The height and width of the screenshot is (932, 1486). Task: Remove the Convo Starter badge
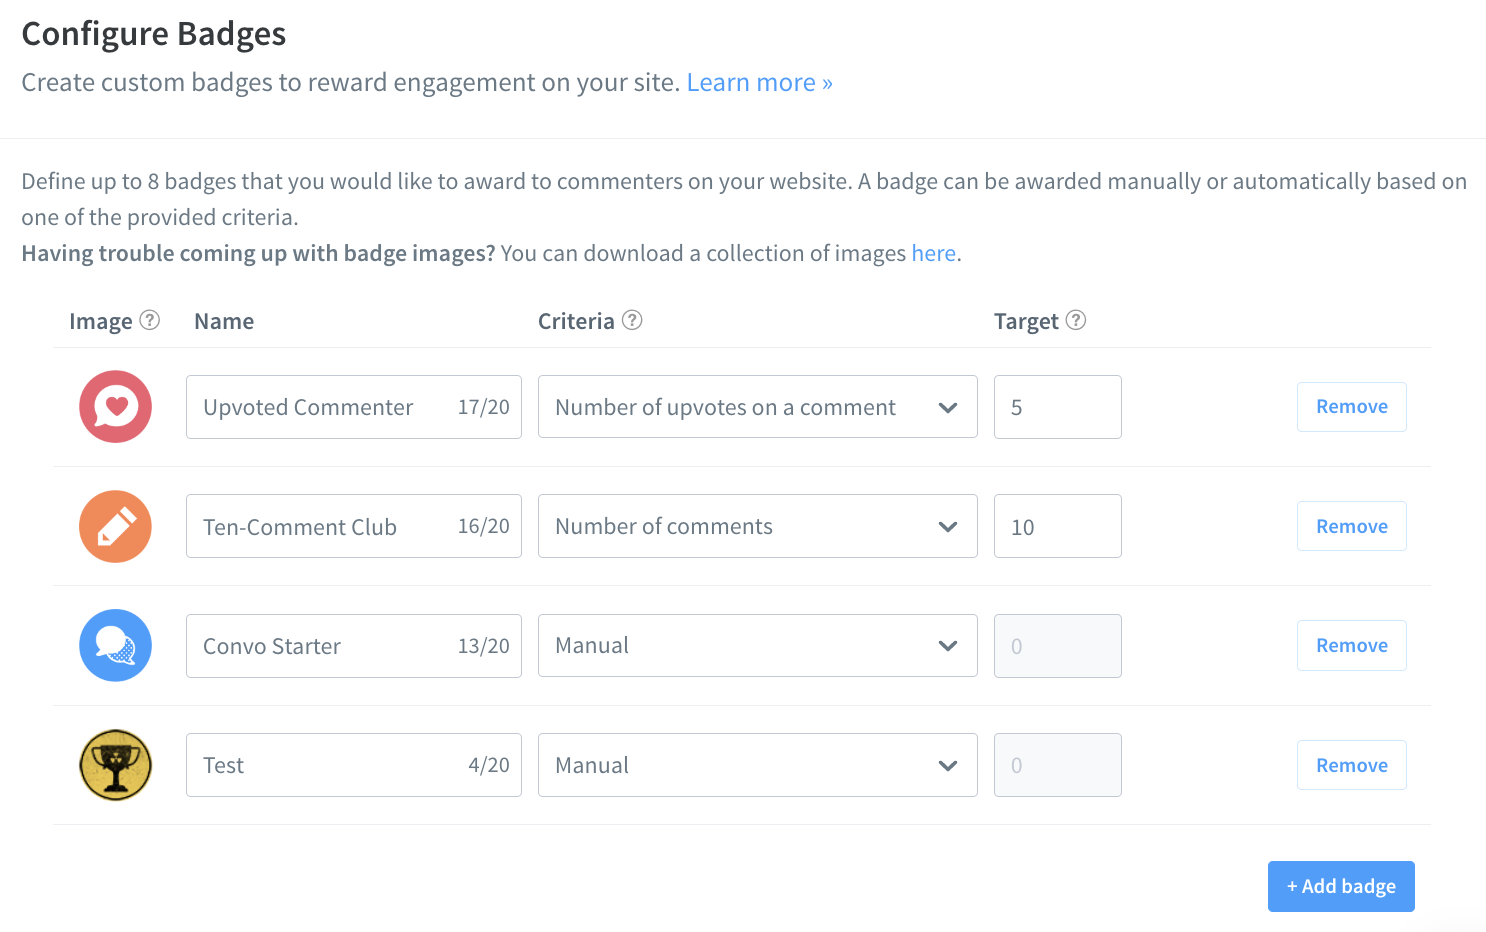click(x=1351, y=646)
